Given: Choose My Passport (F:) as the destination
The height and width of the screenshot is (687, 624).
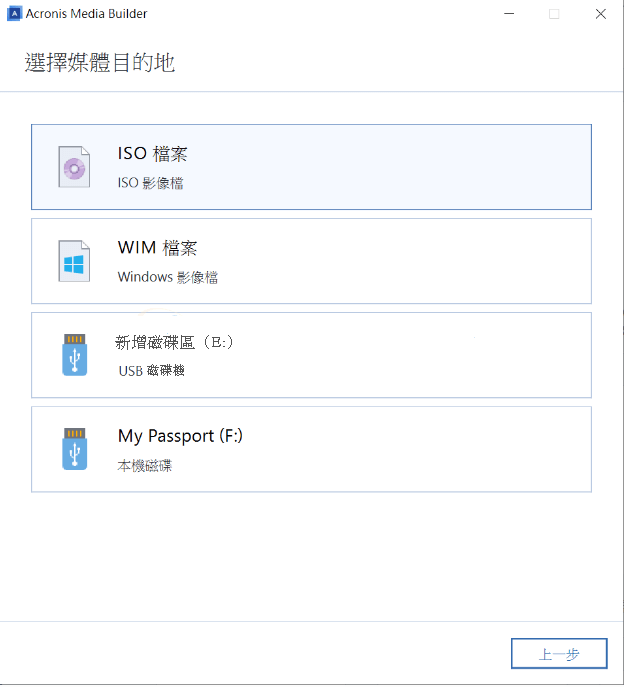Looking at the screenshot, I should pos(180,436).
